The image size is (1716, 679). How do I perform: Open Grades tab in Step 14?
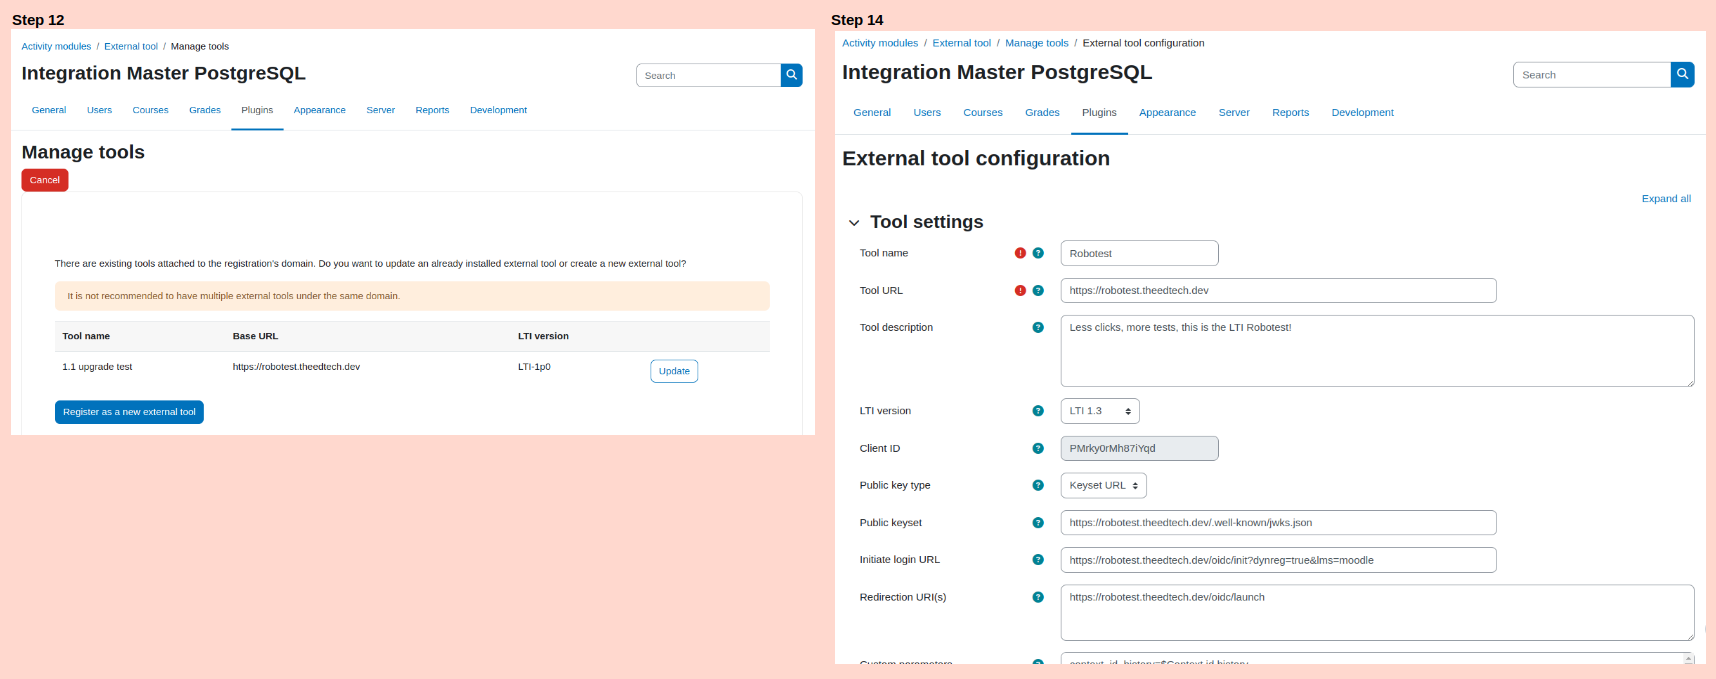[x=1042, y=112]
